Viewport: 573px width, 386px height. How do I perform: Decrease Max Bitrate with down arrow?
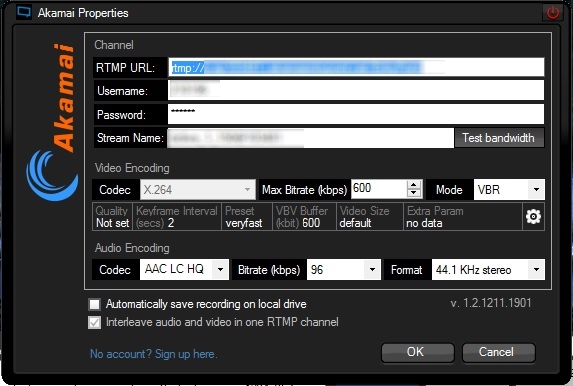[414, 193]
